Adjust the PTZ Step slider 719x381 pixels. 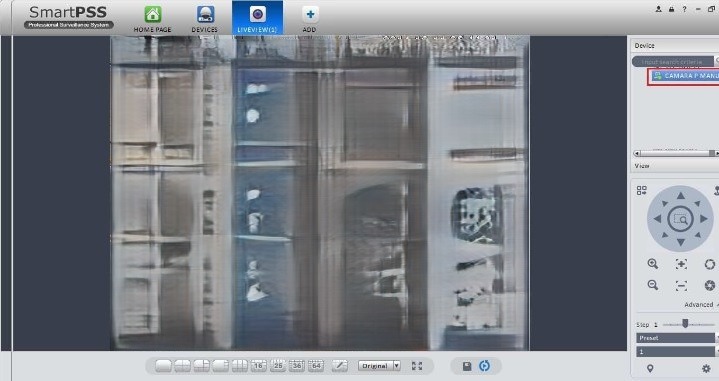click(685, 324)
